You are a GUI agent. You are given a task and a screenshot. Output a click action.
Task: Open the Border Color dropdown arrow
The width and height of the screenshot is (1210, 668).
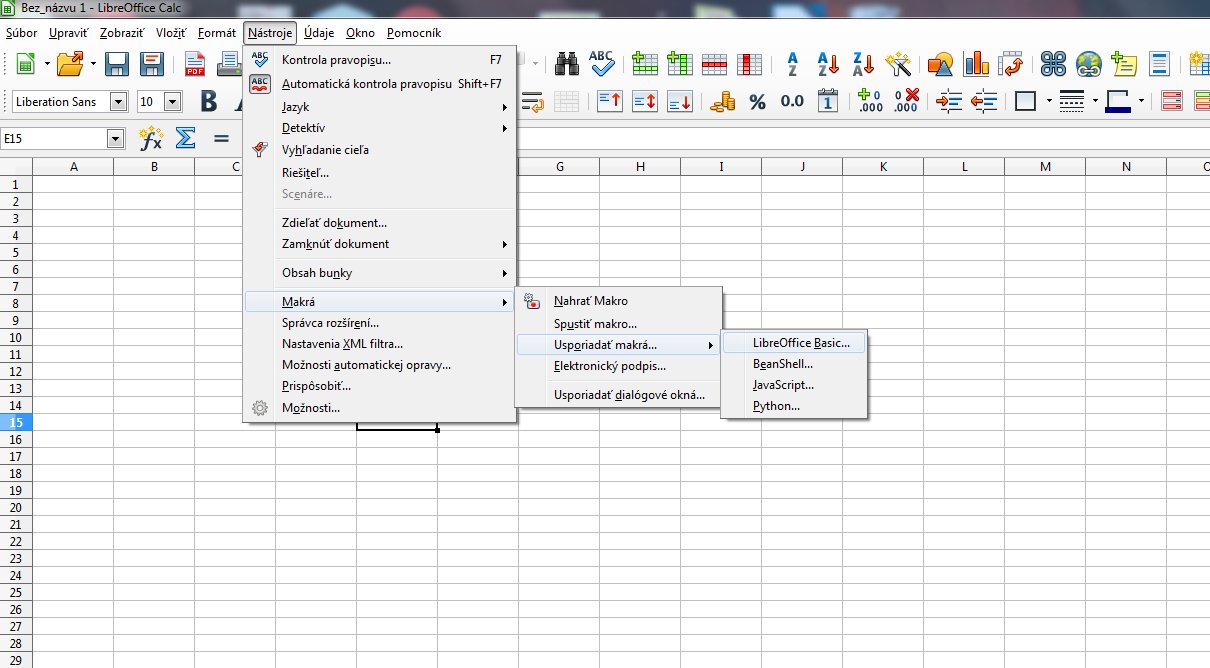pyautogui.click(x=1143, y=101)
